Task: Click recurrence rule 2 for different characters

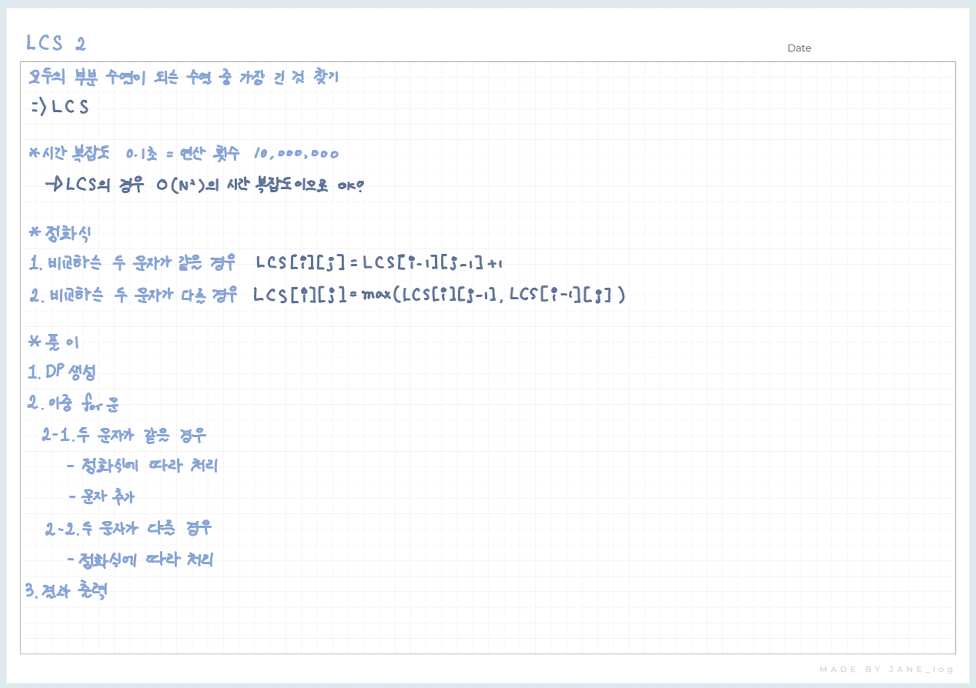Action: tap(140, 294)
